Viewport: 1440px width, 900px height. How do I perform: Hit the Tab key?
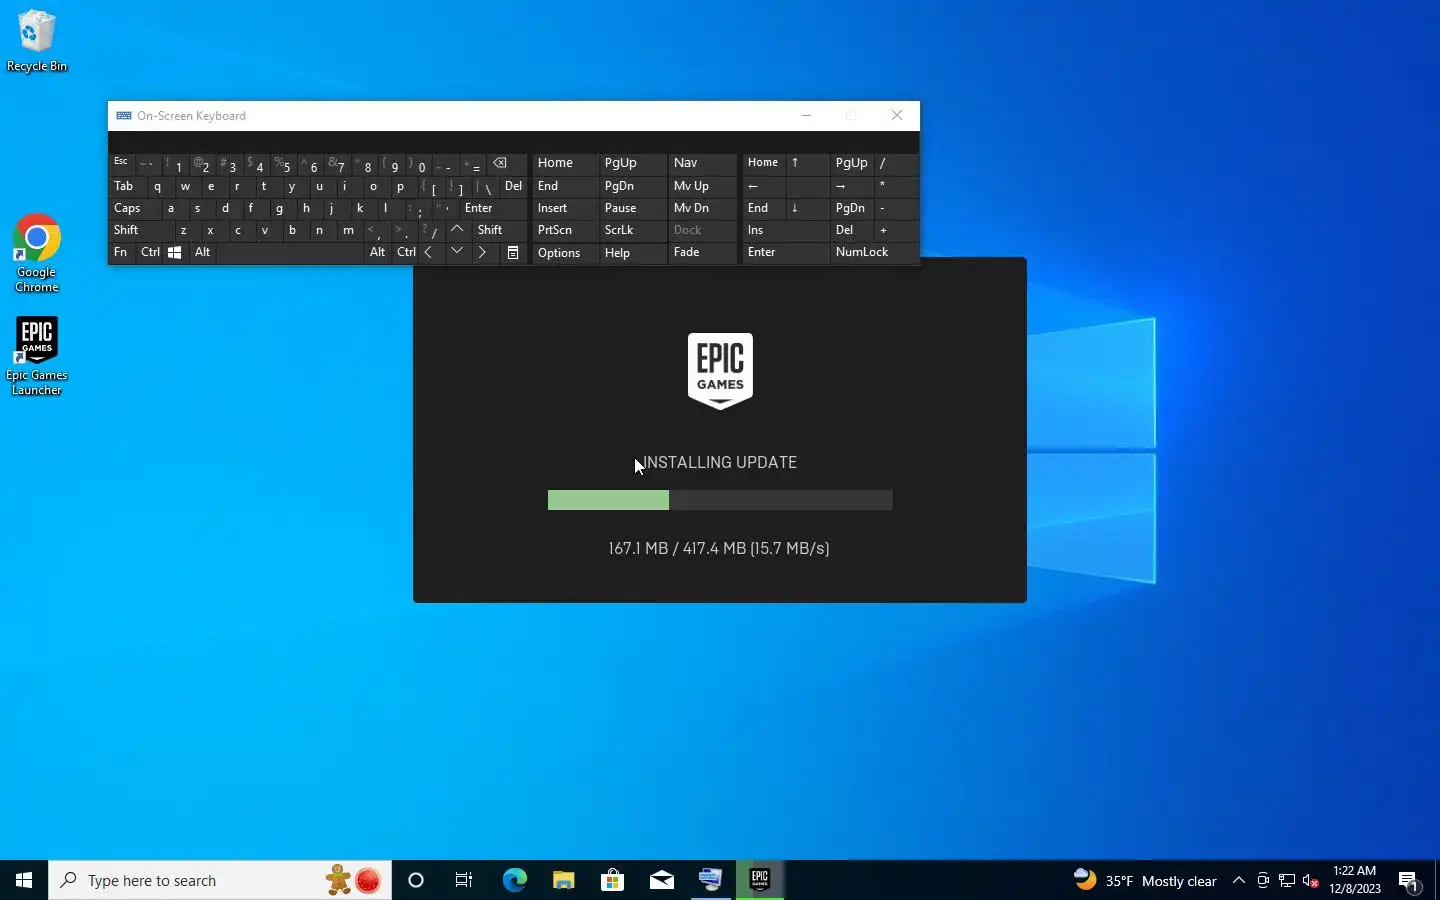pos(126,186)
